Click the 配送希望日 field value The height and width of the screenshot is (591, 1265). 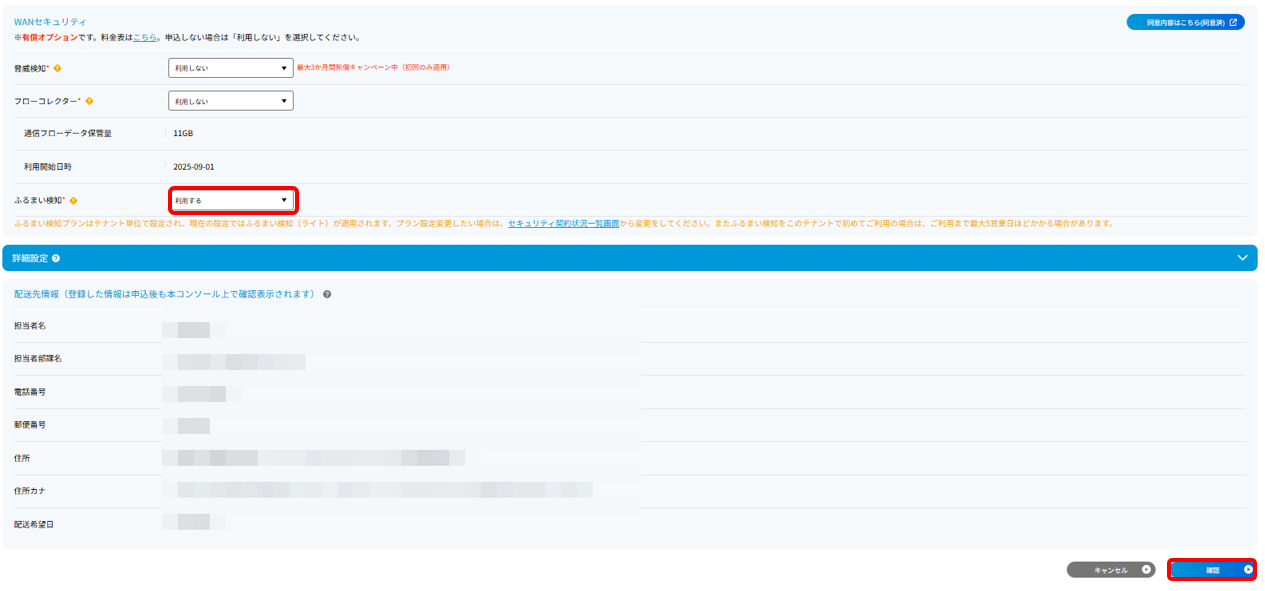tap(194, 521)
